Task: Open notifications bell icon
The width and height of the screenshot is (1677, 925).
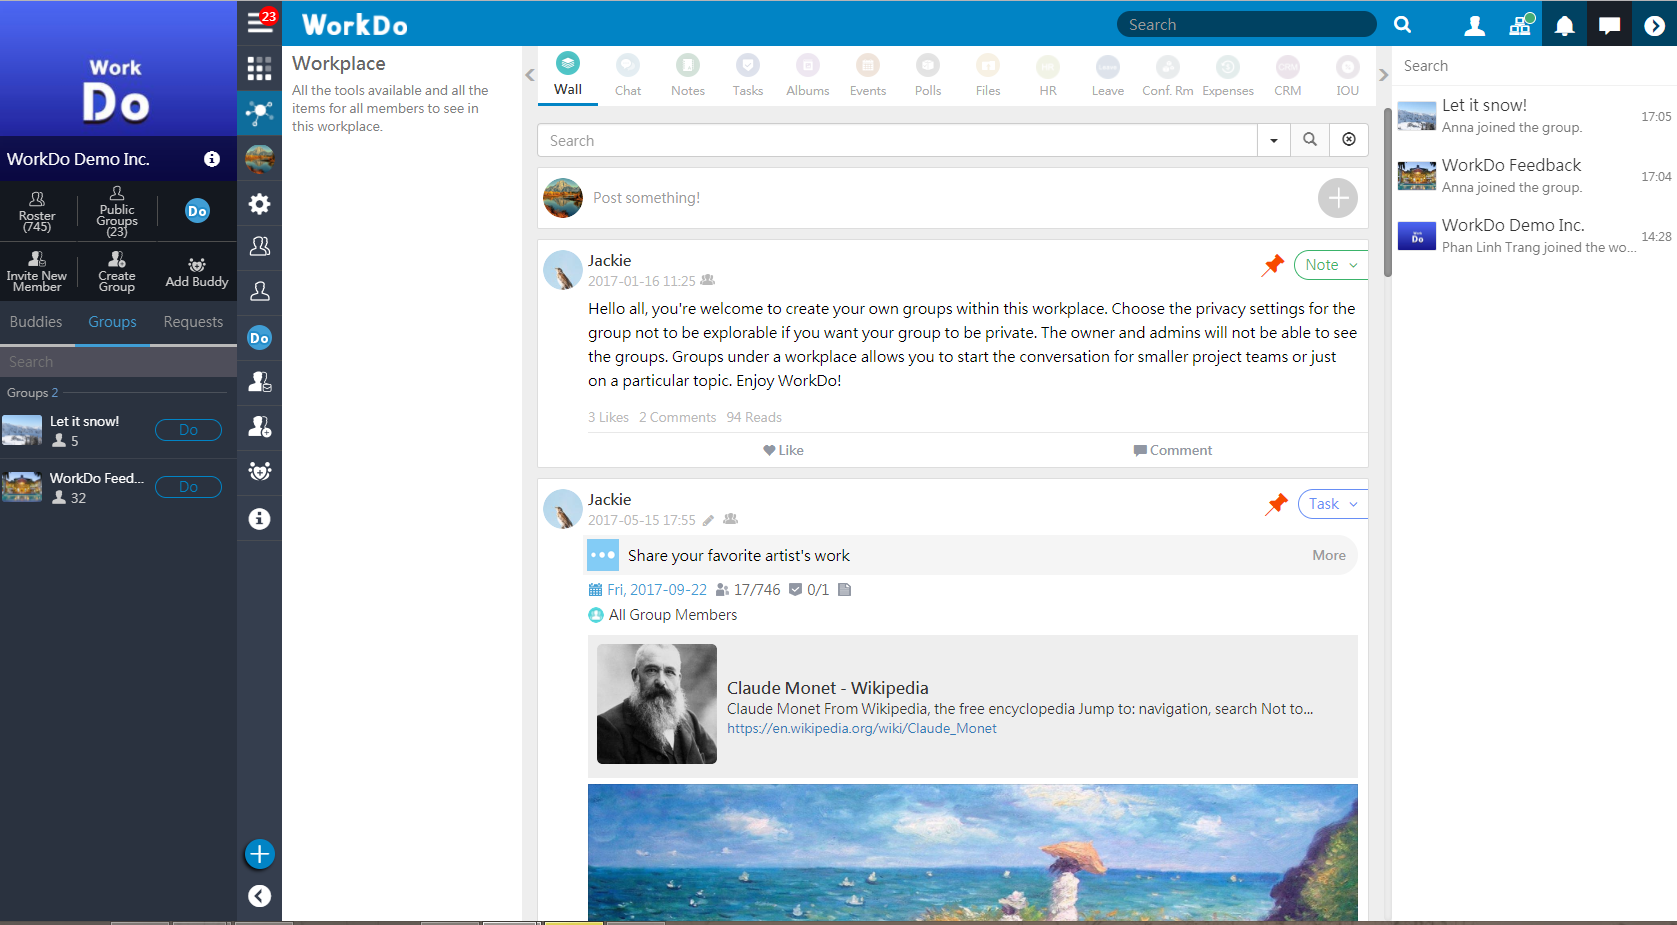Action: [1565, 26]
